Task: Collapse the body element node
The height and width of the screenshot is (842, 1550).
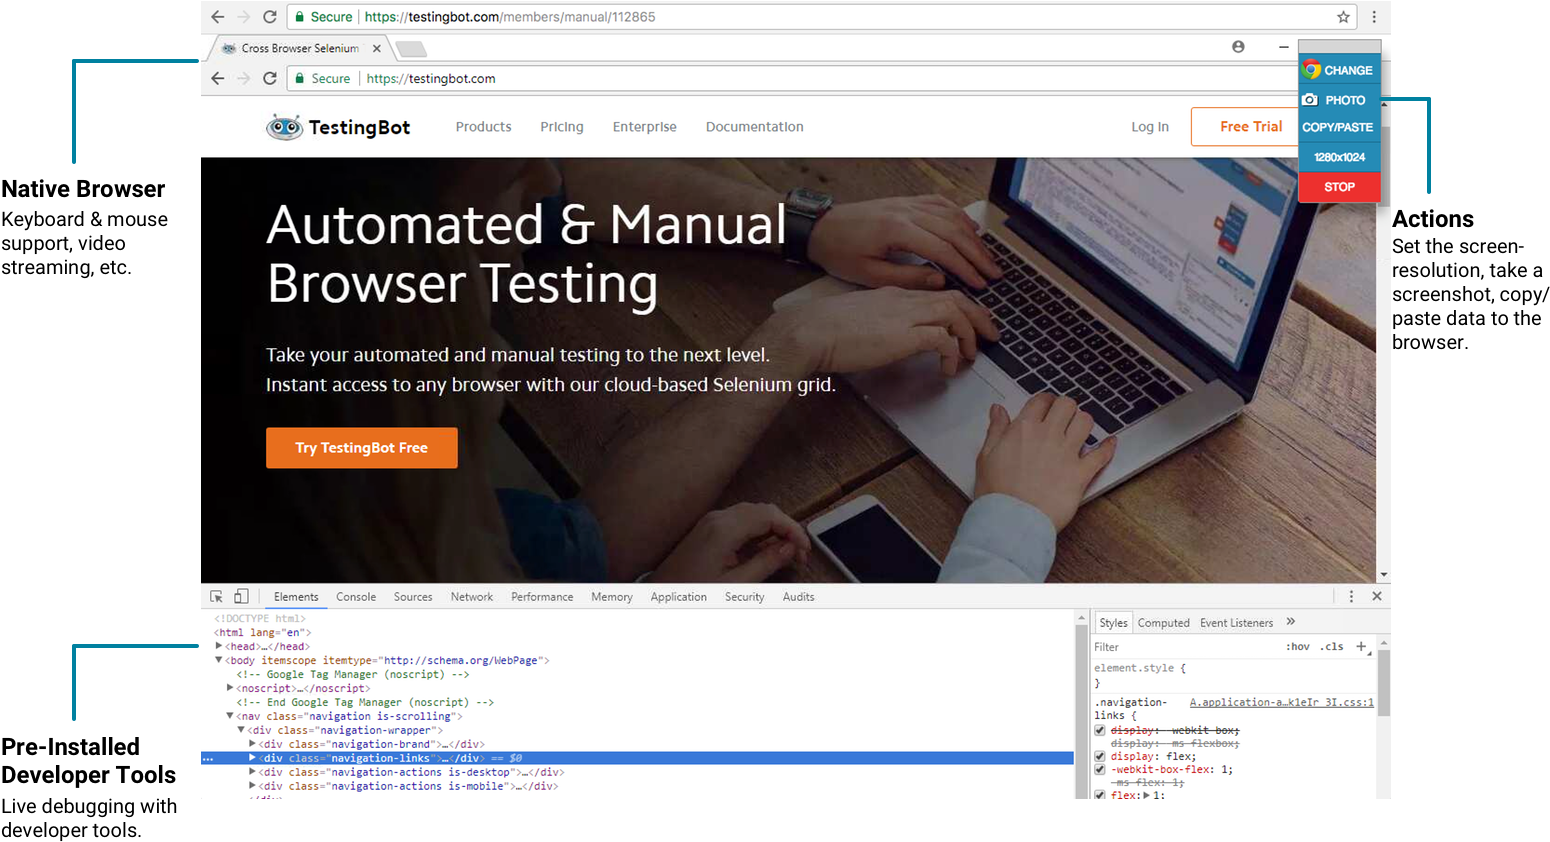Action: tap(219, 660)
